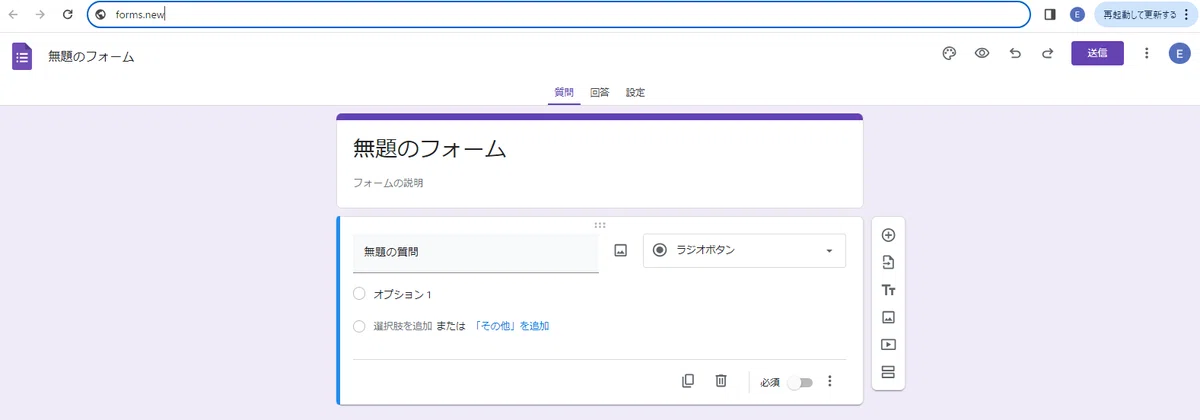
Task: Click the browser forward arrow
Action: coord(40,15)
